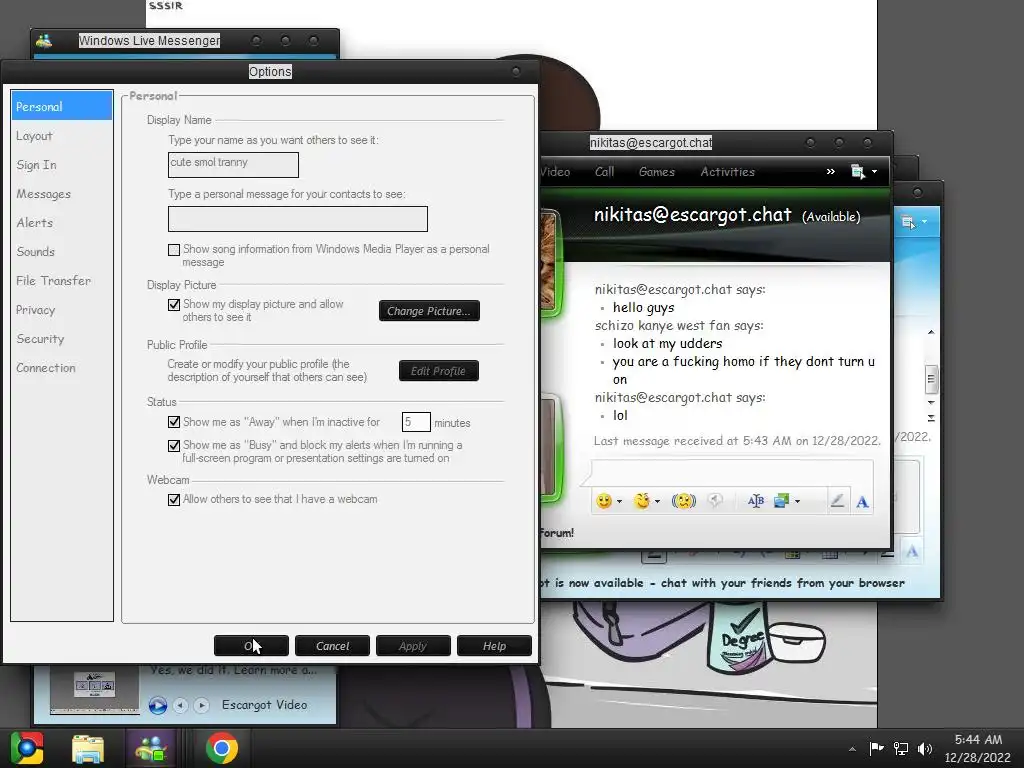The height and width of the screenshot is (768, 1024).
Task: Go to next Escargot video item
Action: 202,705
